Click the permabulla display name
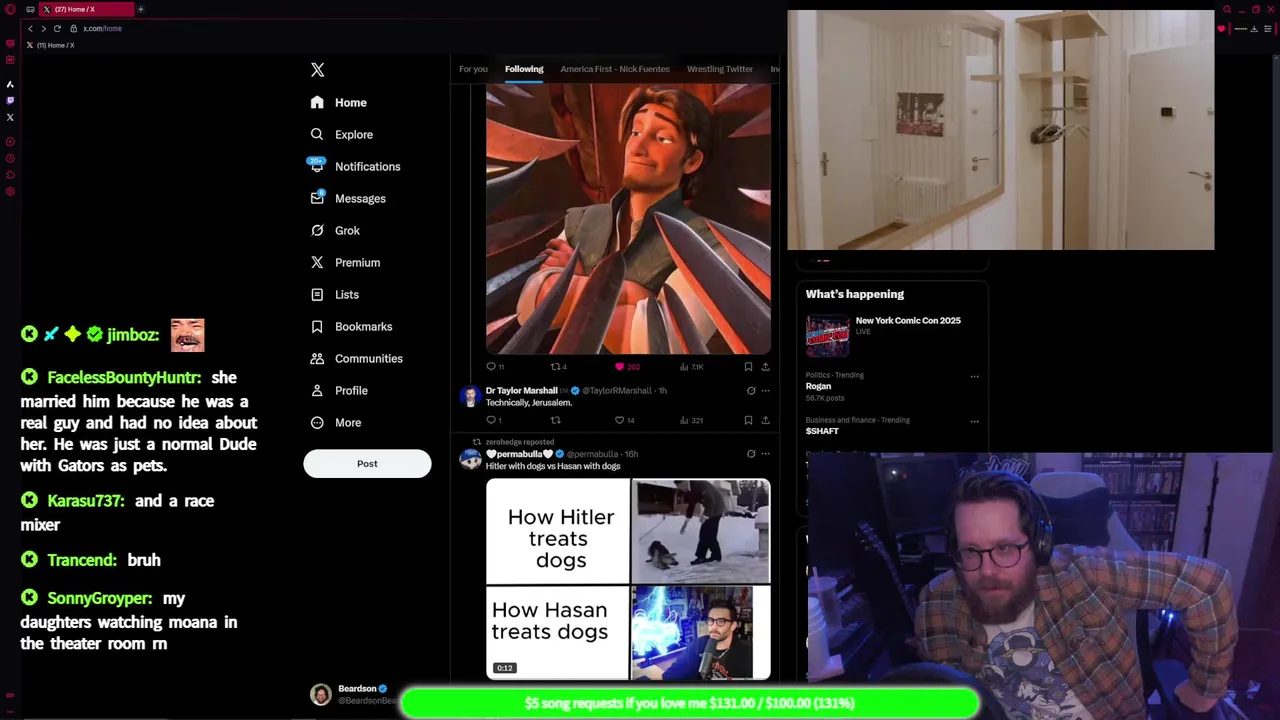The height and width of the screenshot is (720, 1280). tap(519, 454)
